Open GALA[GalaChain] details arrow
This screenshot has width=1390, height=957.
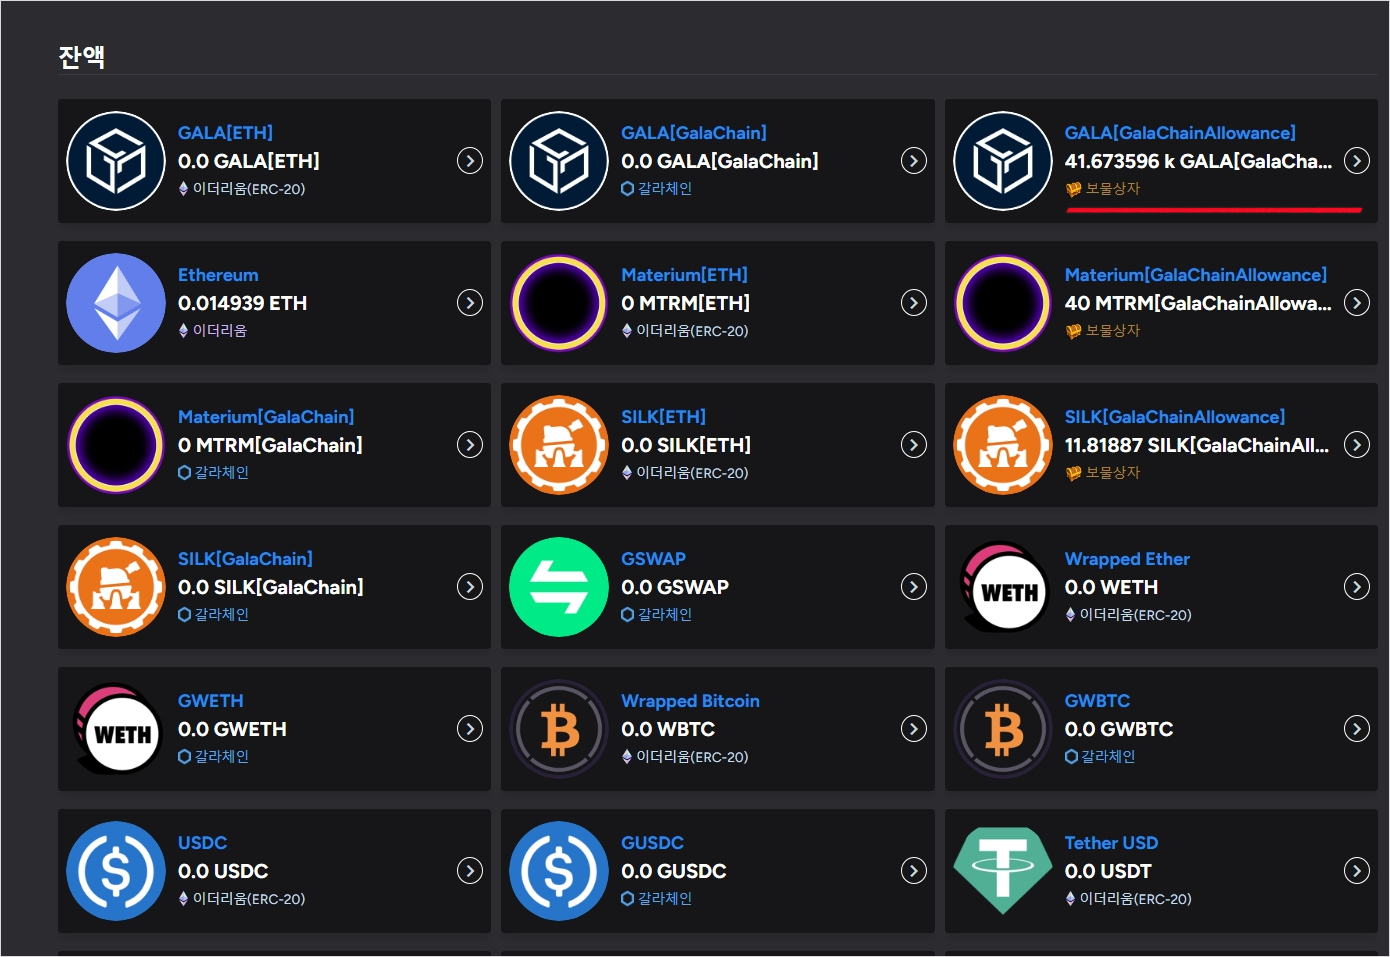click(914, 161)
